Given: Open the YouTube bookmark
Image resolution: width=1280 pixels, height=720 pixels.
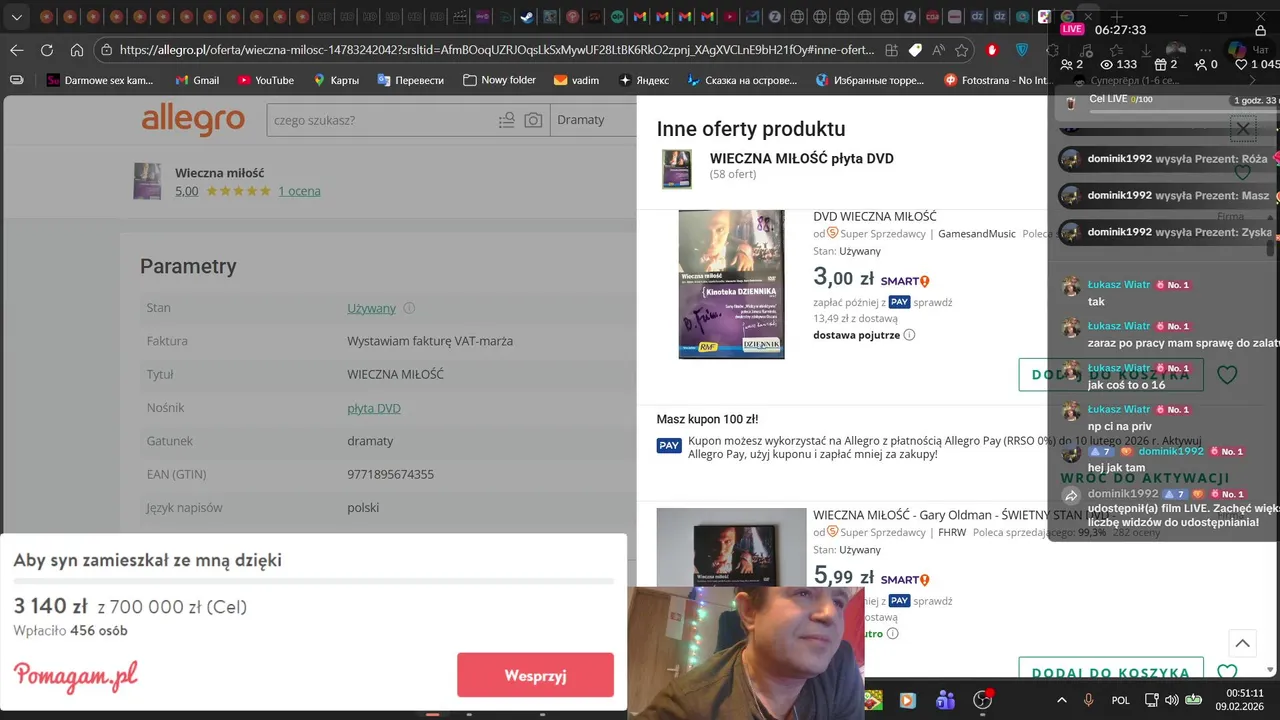Looking at the screenshot, I should (x=265, y=80).
